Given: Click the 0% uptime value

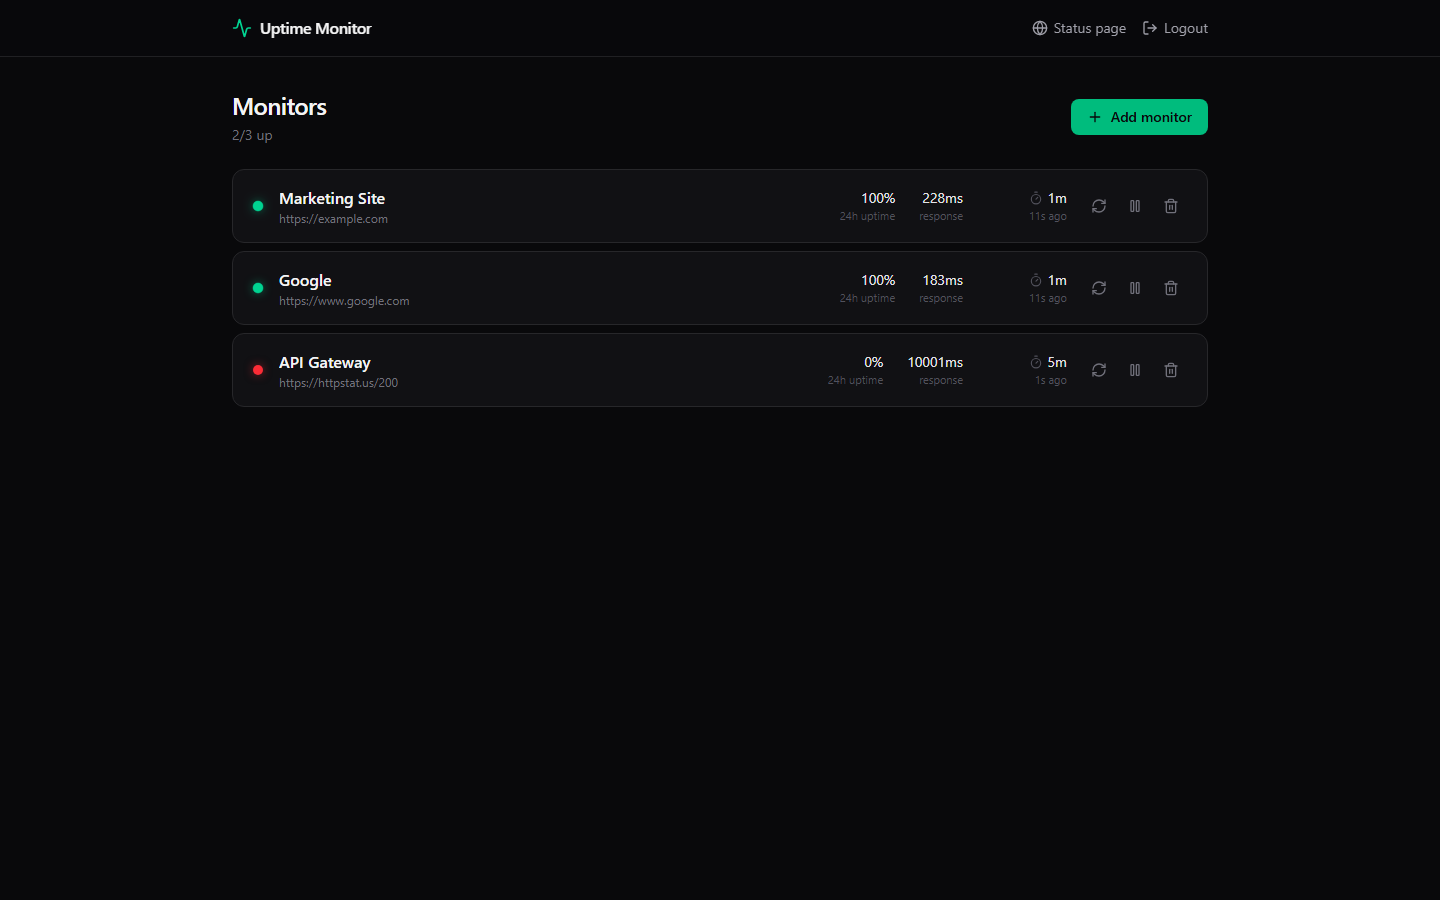Looking at the screenshot, I should click(x=874, y=362).
